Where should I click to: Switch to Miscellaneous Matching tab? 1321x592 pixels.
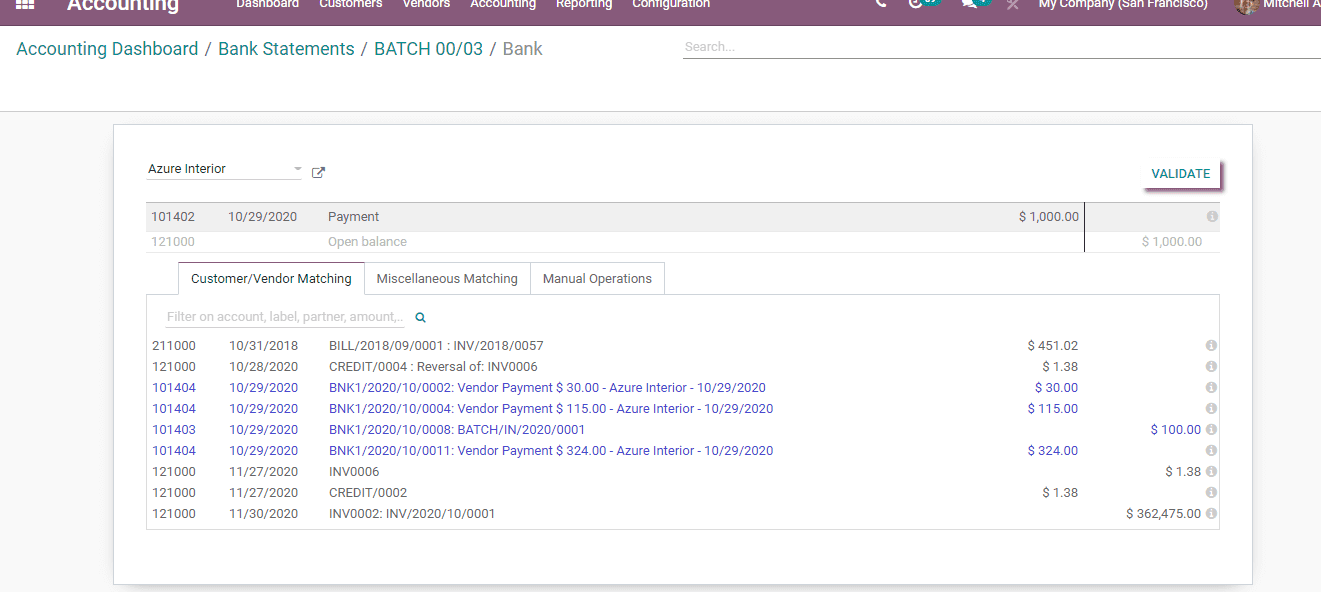pyautogui.click(x=447, y=279)
